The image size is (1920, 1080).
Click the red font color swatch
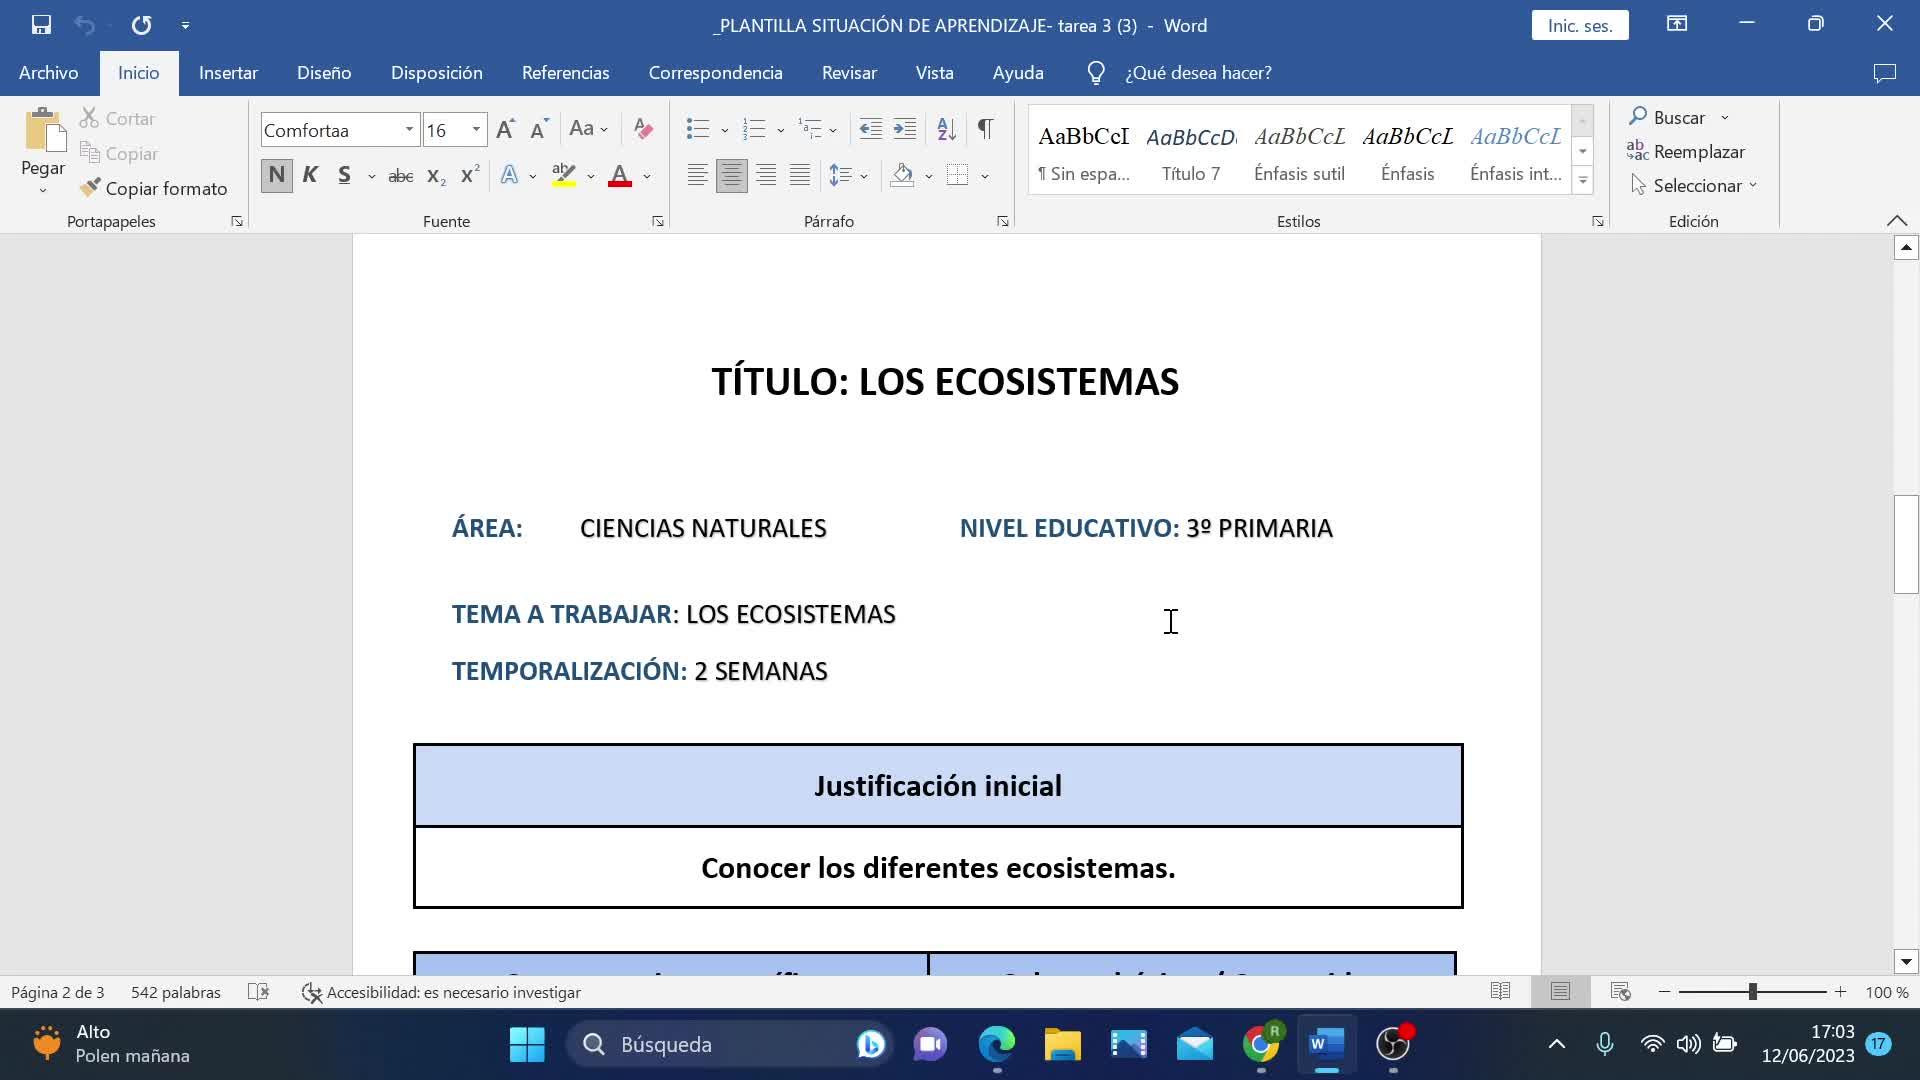coord(620,176)
